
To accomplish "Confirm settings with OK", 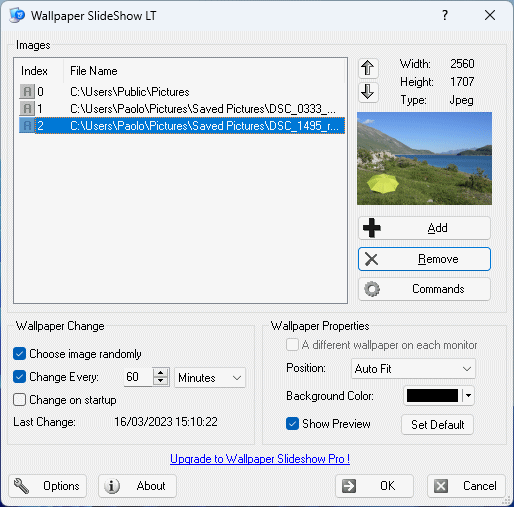I will 374,486.
